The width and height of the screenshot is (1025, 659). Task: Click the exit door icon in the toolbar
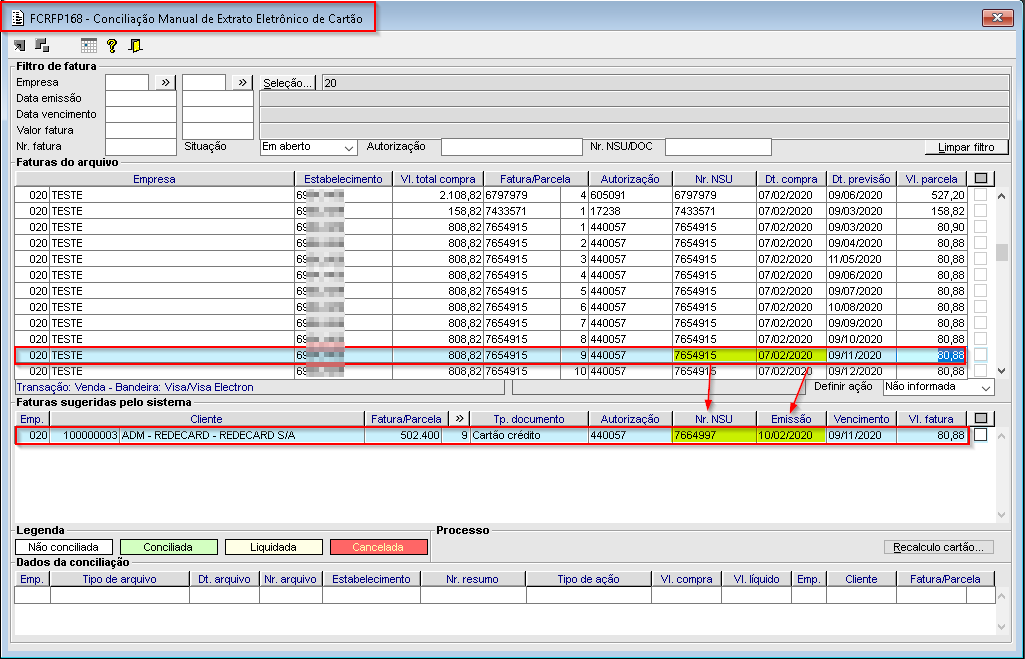click(x=135, y=46)
